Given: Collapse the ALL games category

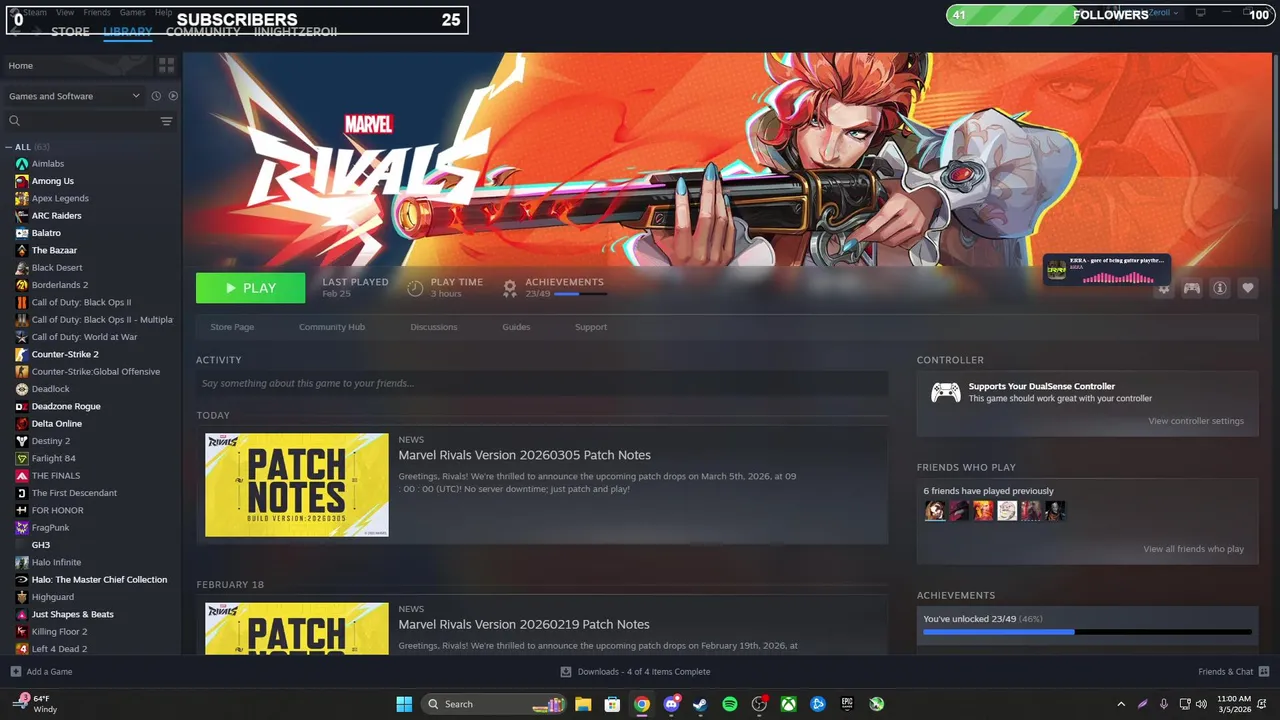Looking at the screenshot, I should [x=8, y=147].
